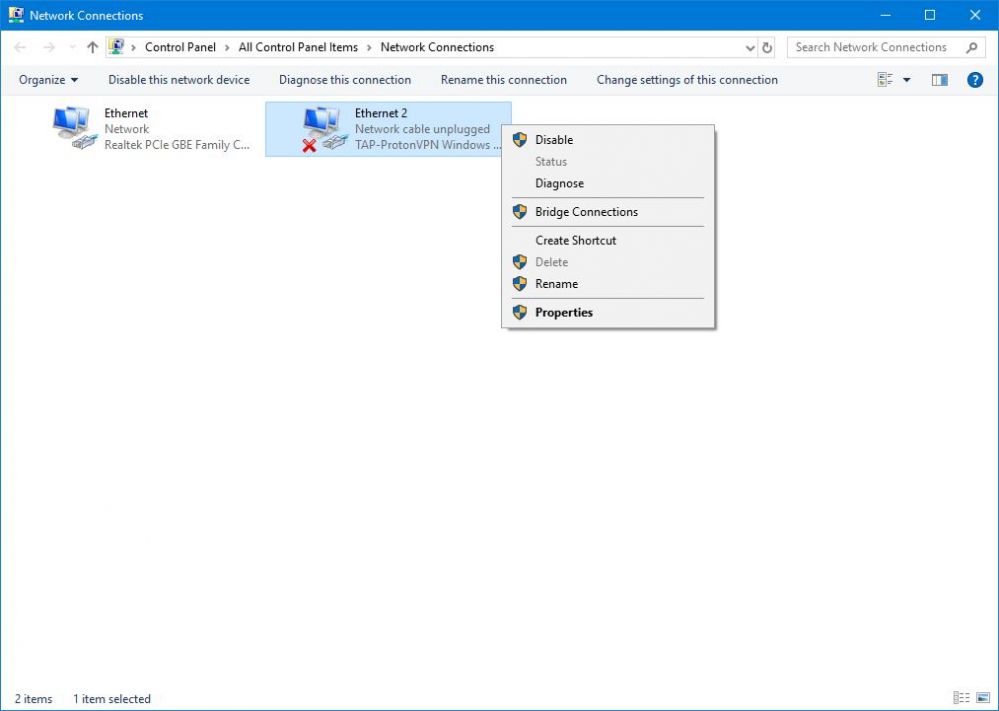Expand the view options dropdown arrow
999x711 pixels.
tap(907, 80)
